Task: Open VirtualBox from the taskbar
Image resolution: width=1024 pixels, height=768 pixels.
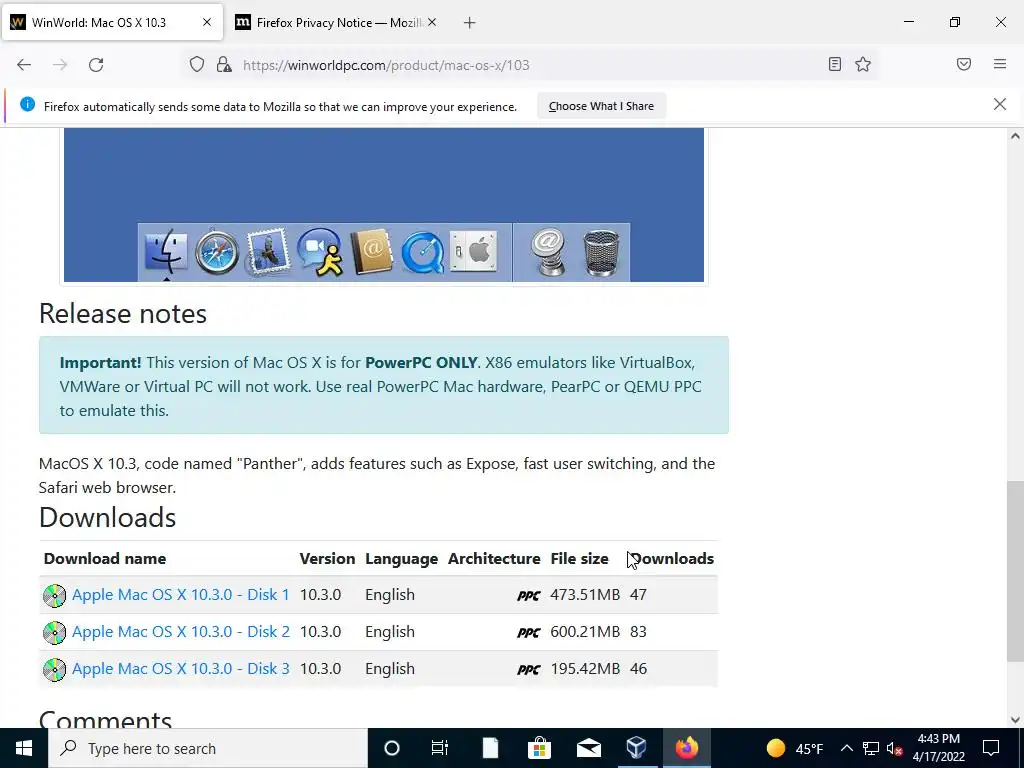Action: [637, 748]
